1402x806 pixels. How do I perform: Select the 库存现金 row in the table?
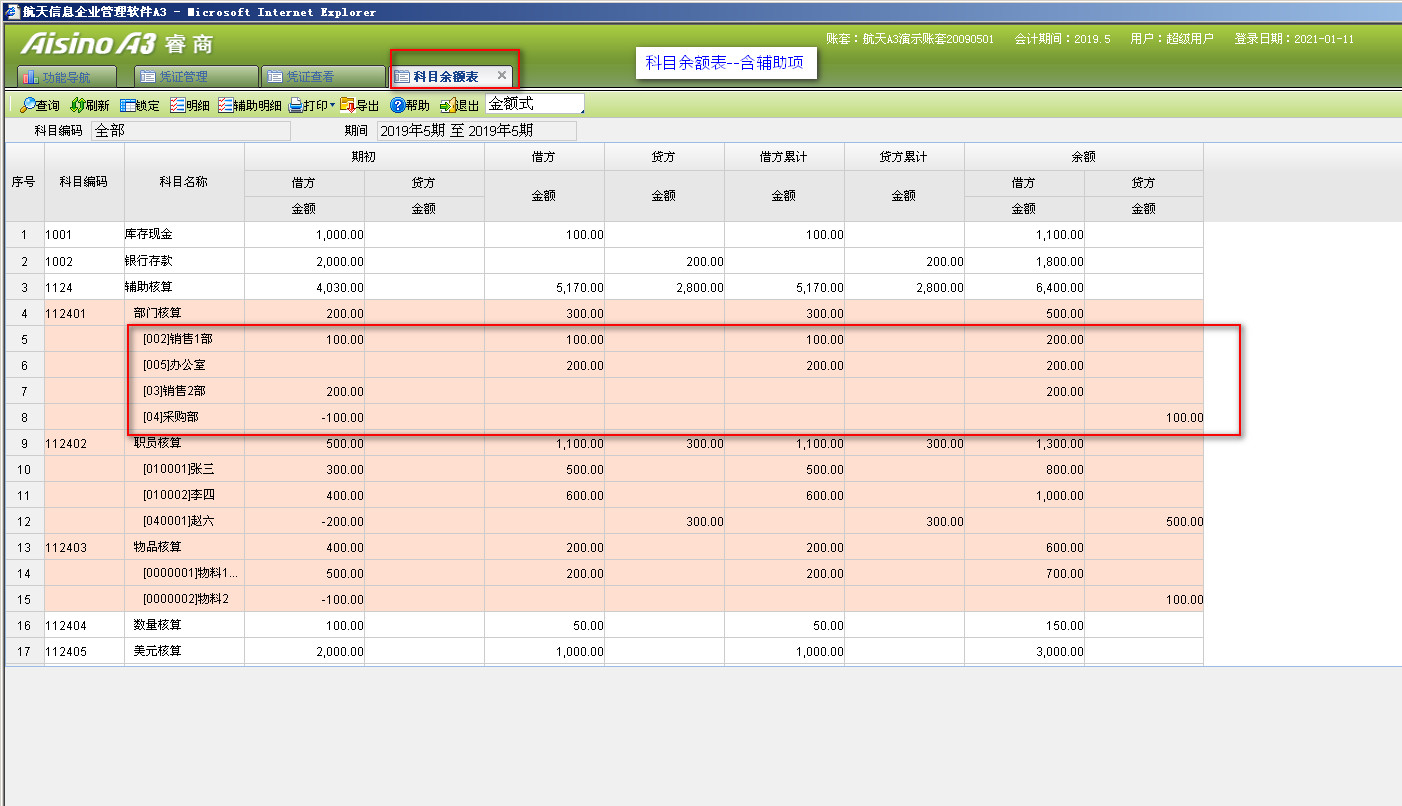coord(148,235)
